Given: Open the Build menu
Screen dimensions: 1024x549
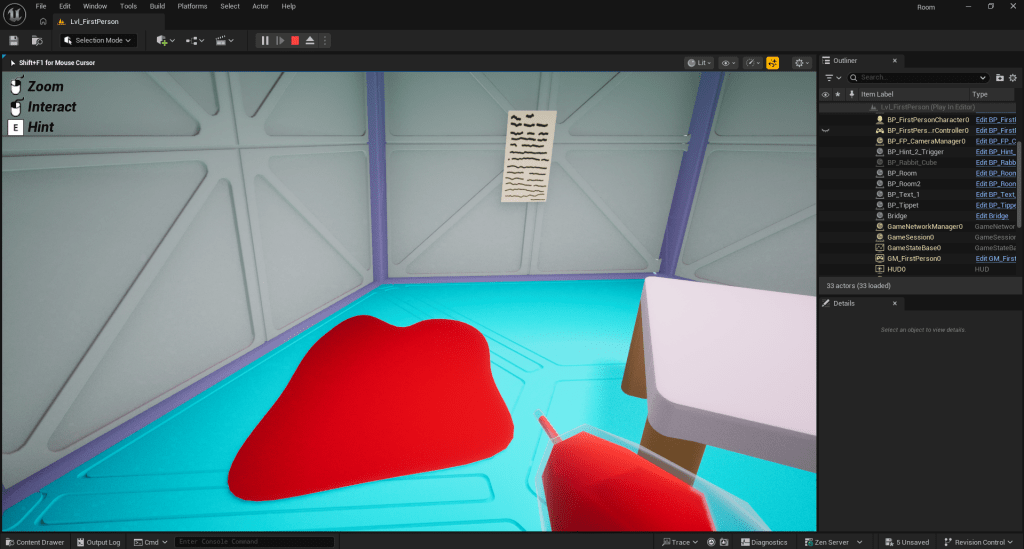Looking at the screenshot, I should coord(157,6).
